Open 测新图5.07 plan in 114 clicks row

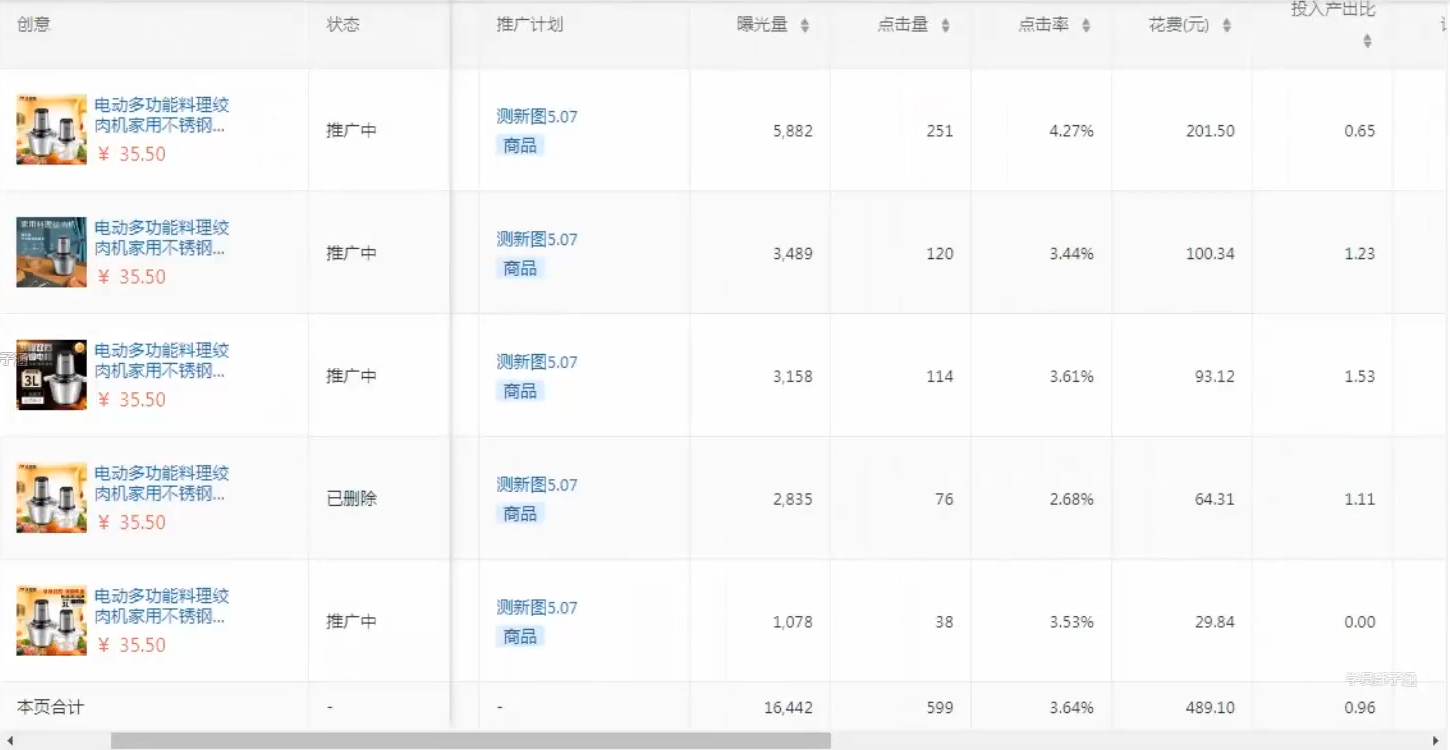coord(537,362)
